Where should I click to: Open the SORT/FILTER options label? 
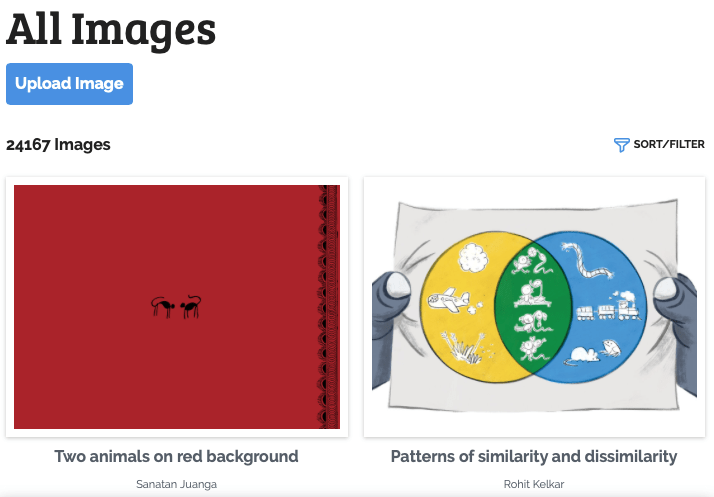pyautogui.click(x=668, y=145)
